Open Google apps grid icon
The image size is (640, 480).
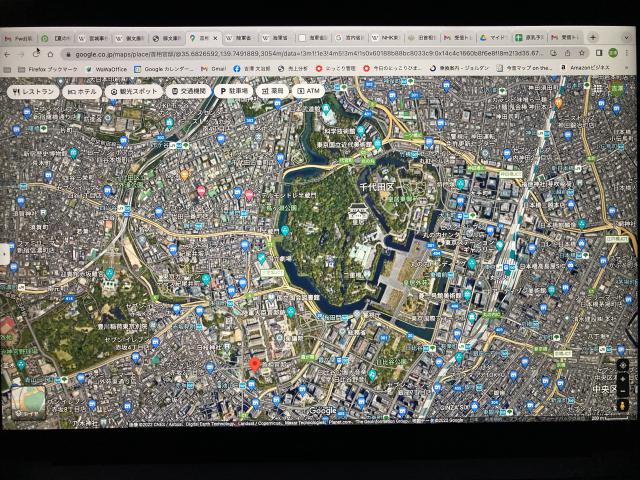click(x=597, y=89)
